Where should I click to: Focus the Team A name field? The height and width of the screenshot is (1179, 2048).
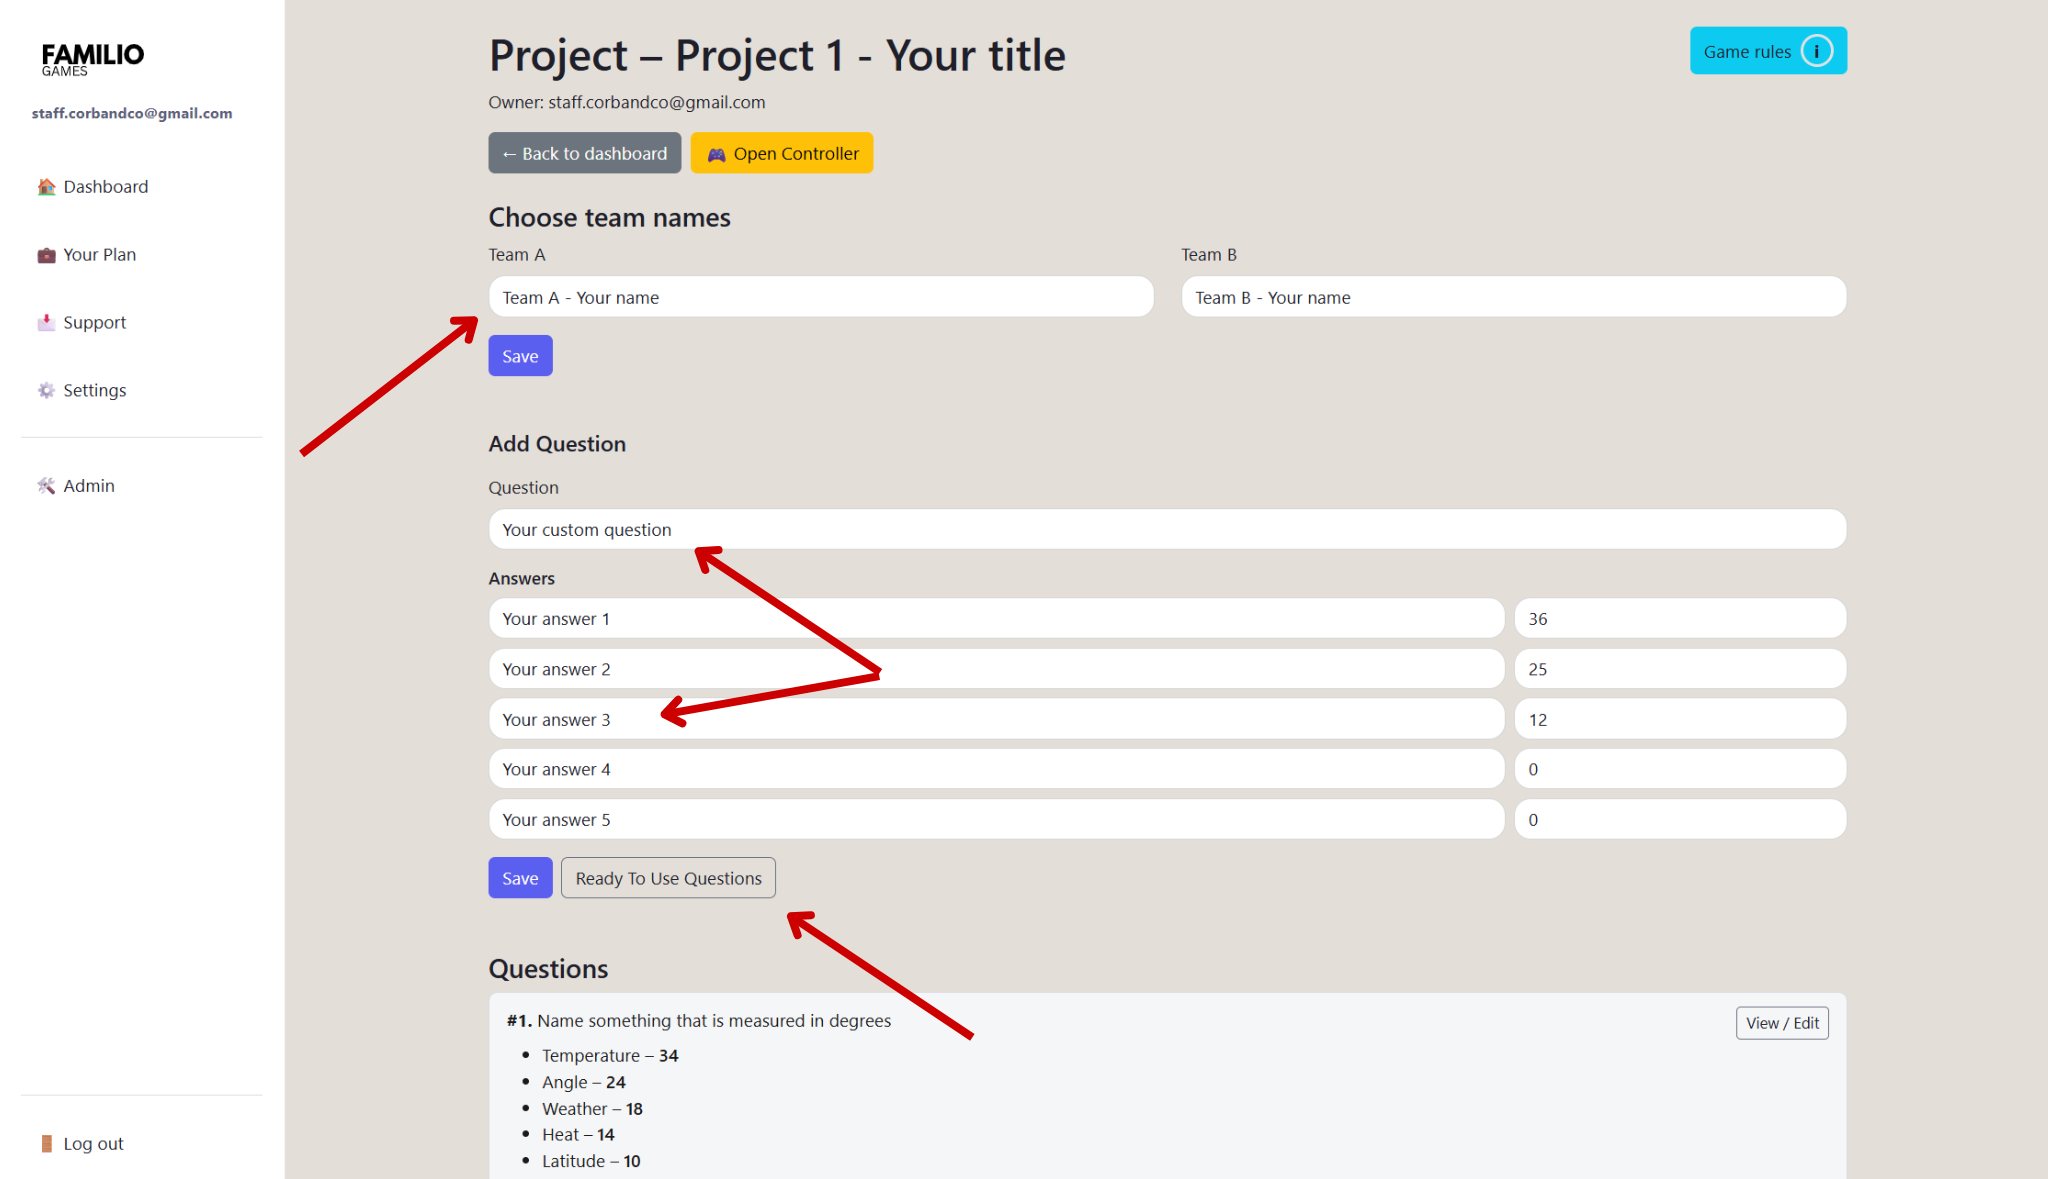(x=820, y=297)
